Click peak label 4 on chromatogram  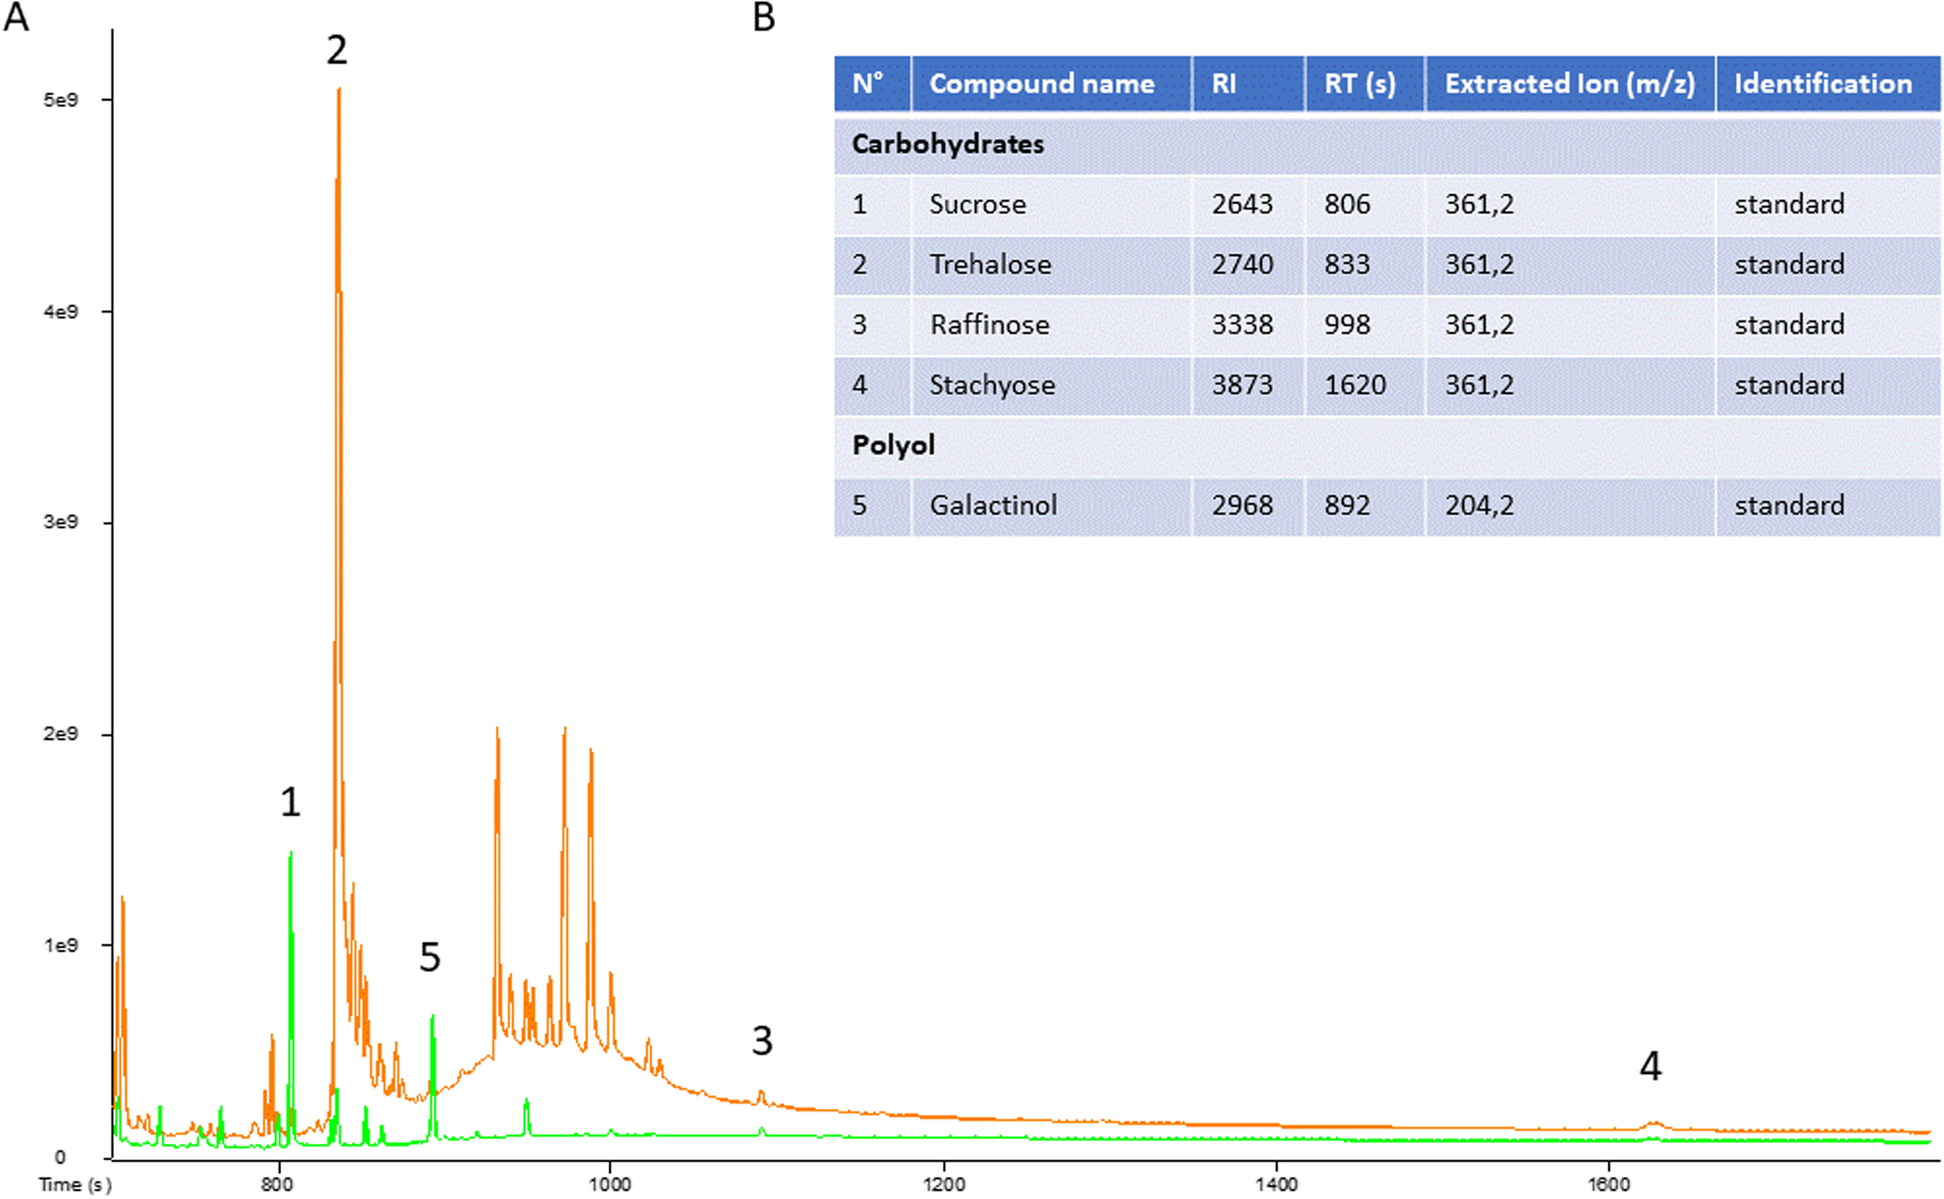point(1650,1066)
